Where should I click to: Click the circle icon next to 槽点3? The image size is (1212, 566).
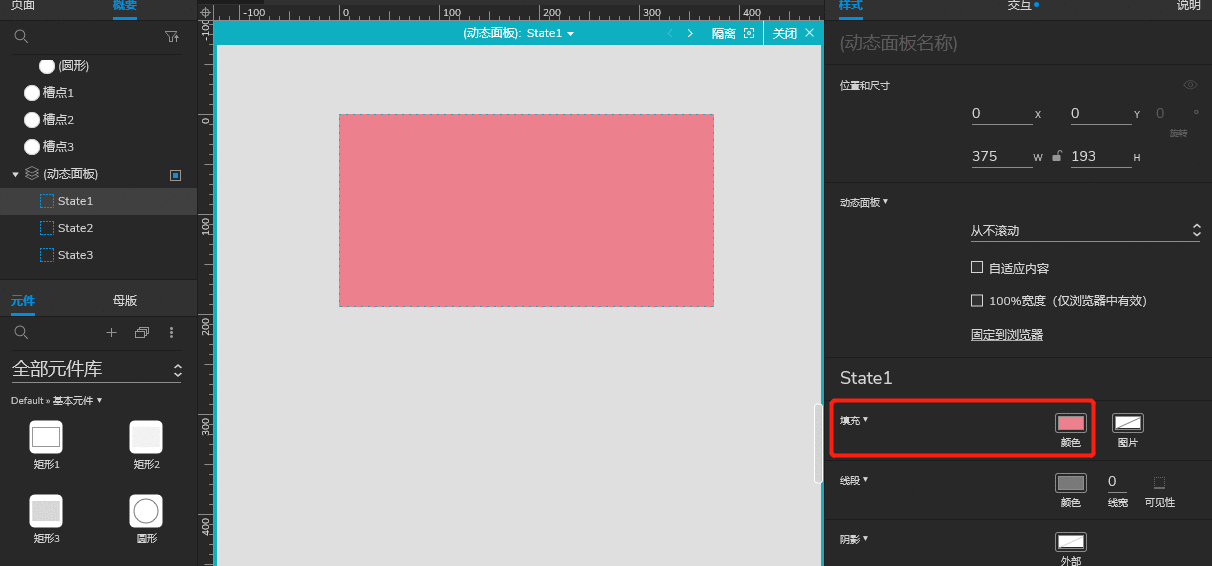[31, 147]
